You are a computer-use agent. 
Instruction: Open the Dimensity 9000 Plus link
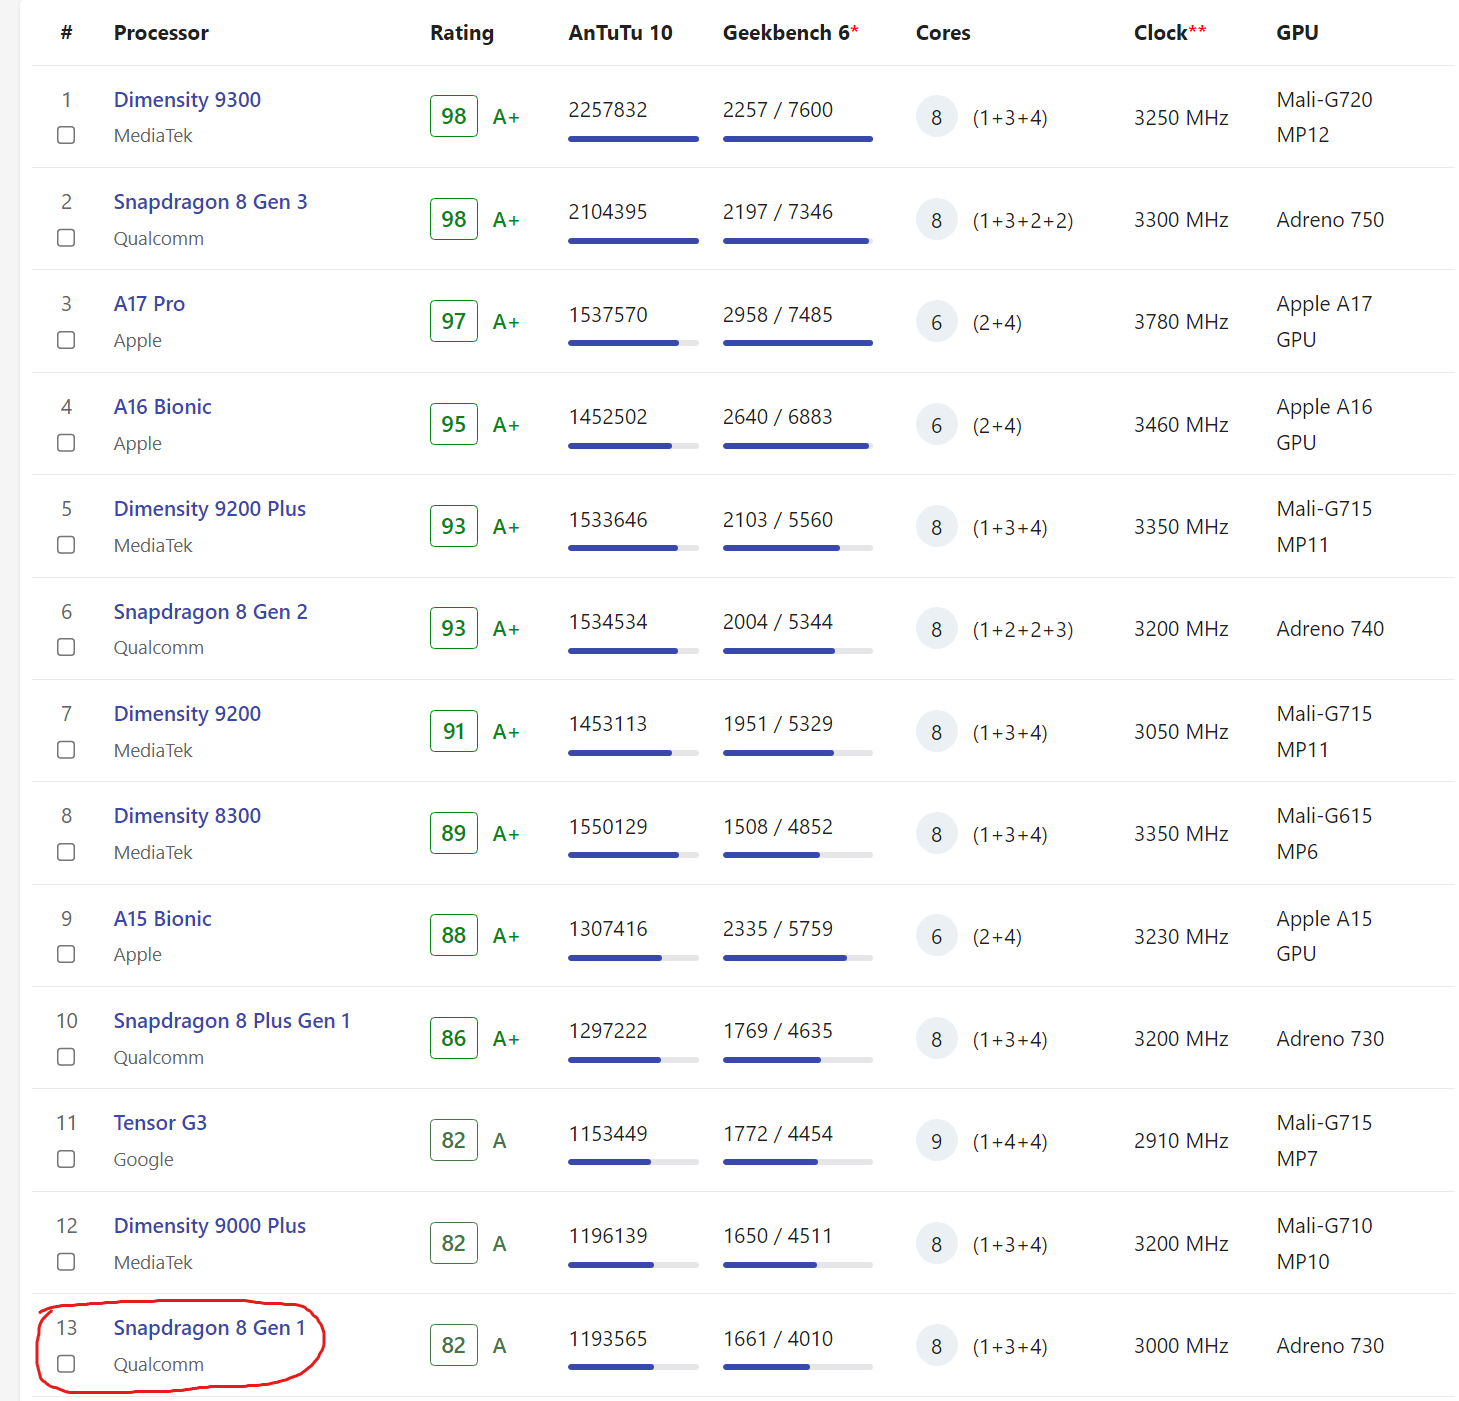pos(210,1226)
